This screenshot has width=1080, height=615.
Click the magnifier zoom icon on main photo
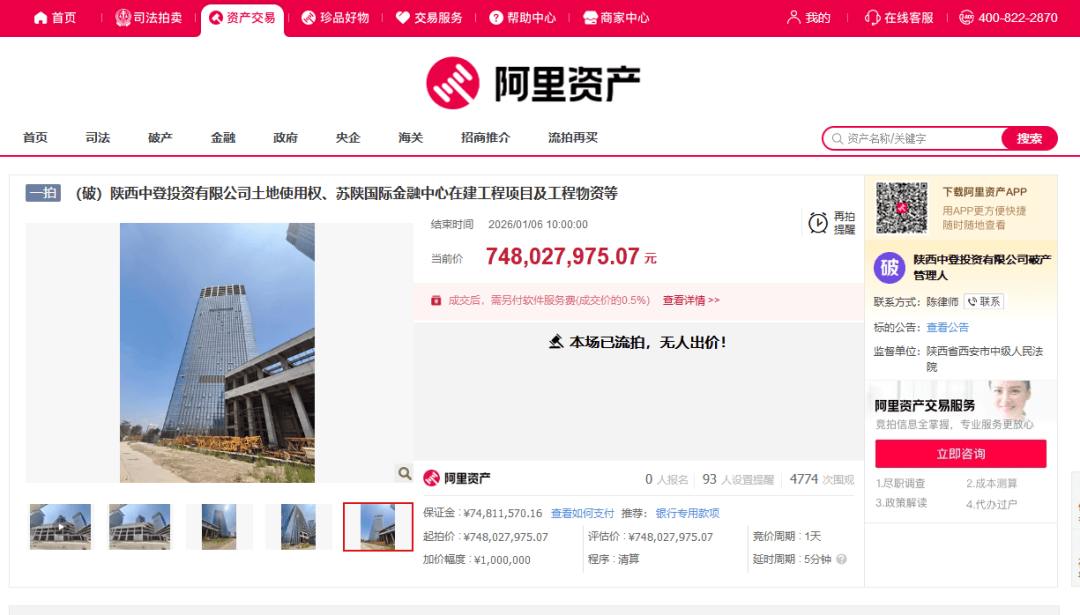(404, 473)
